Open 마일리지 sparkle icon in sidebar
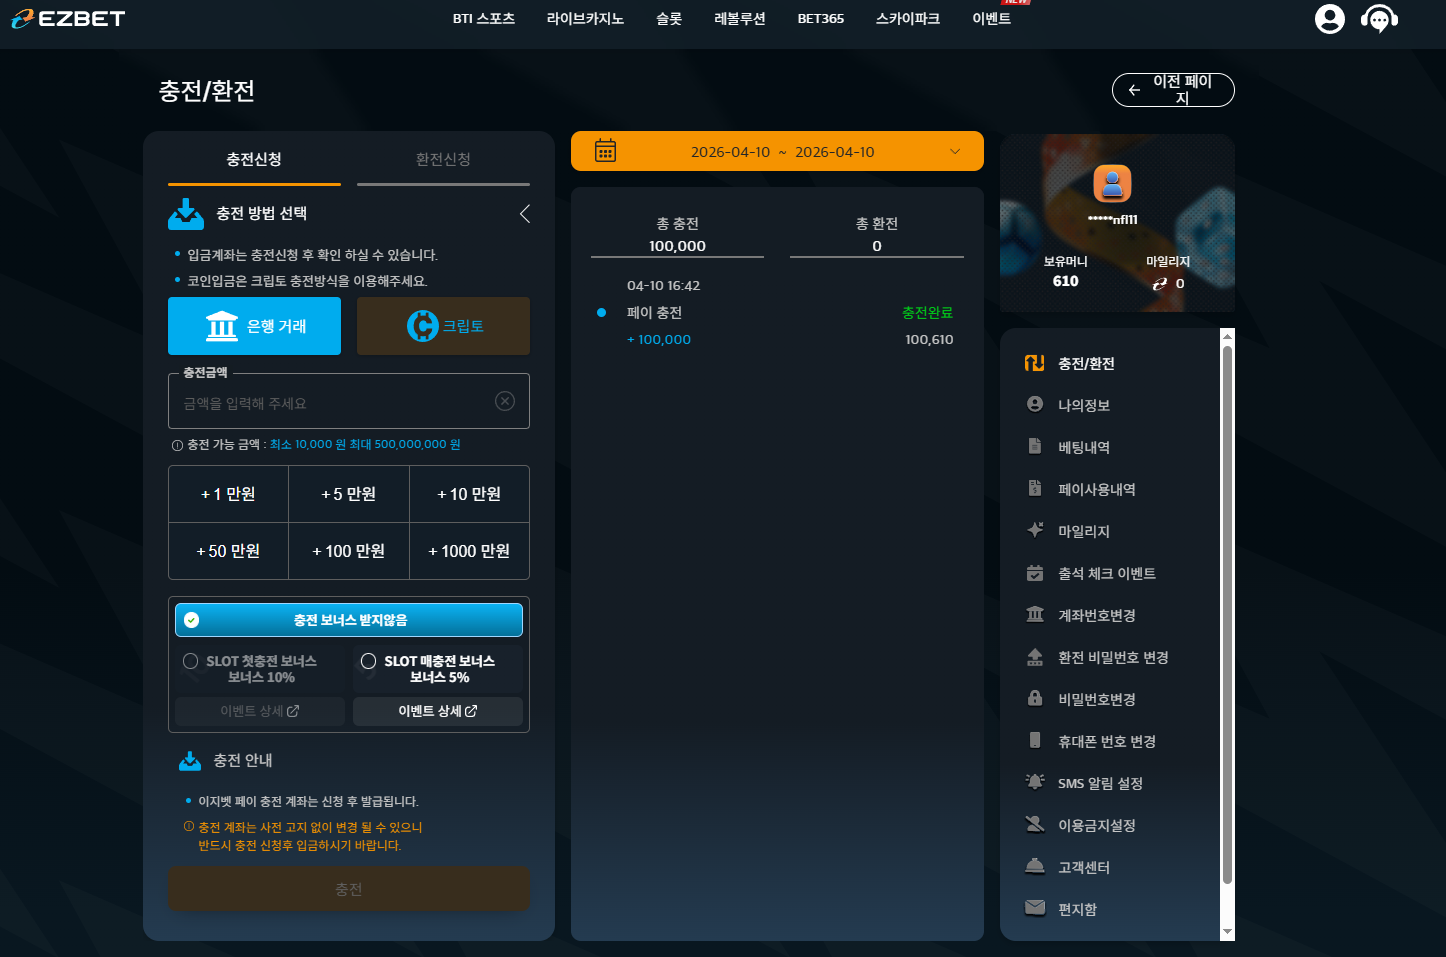This screenshot has width=1446, height=957. (1035, 530)
